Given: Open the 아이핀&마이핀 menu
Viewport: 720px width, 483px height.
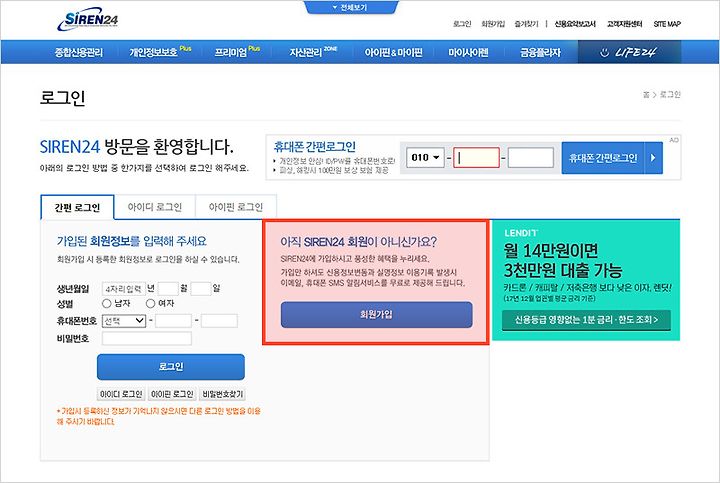Looking at the screenshot, I should click(394, 52).
